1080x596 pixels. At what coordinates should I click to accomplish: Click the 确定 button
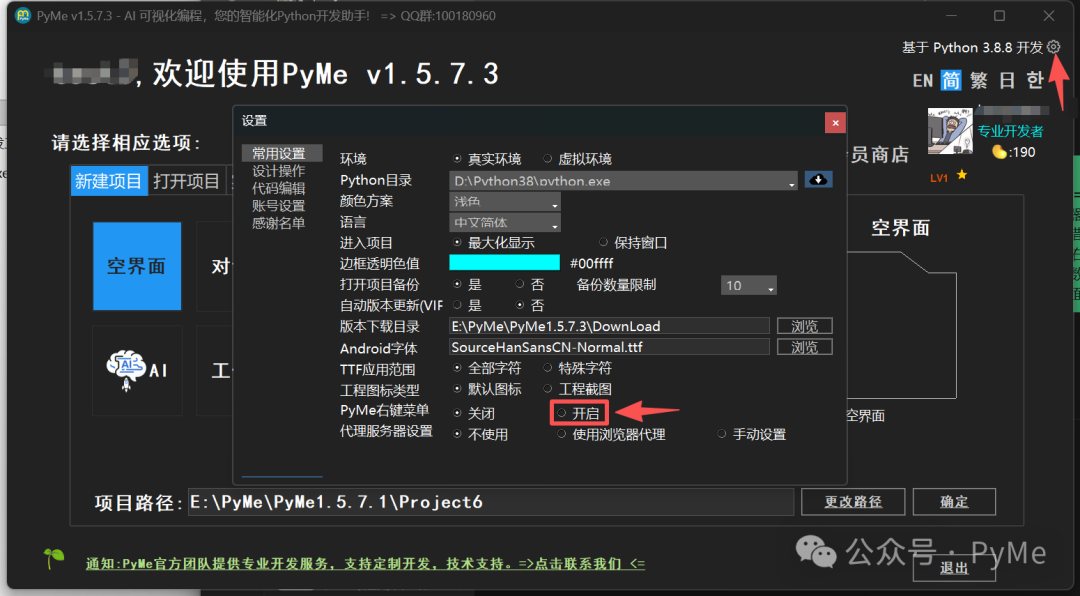pyautogui.click(x=954, y=502)
